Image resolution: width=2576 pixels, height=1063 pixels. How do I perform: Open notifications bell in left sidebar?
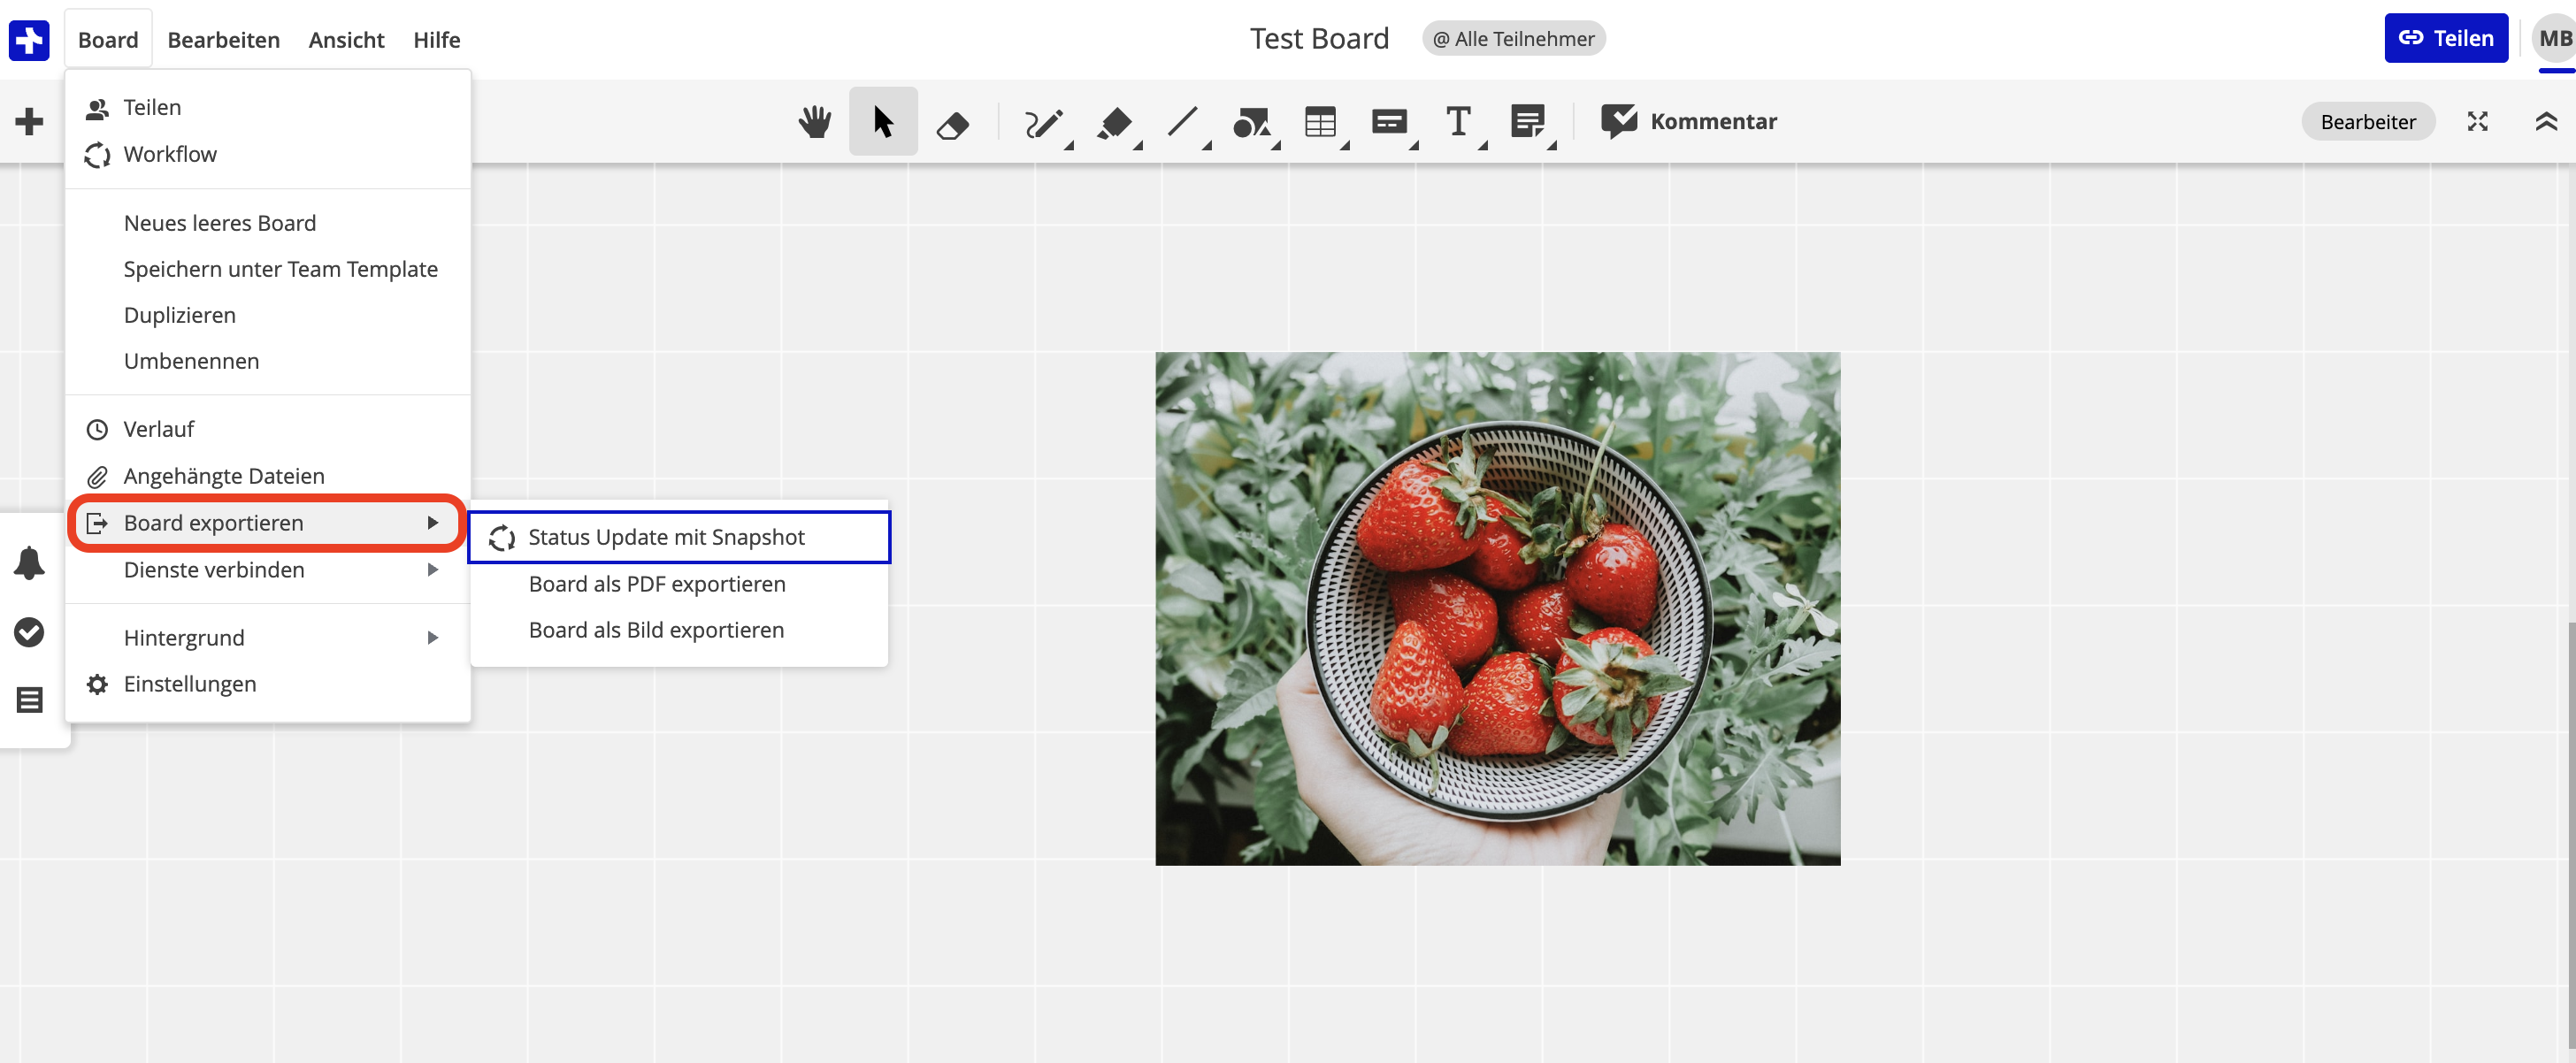click(x=29, y=563)
